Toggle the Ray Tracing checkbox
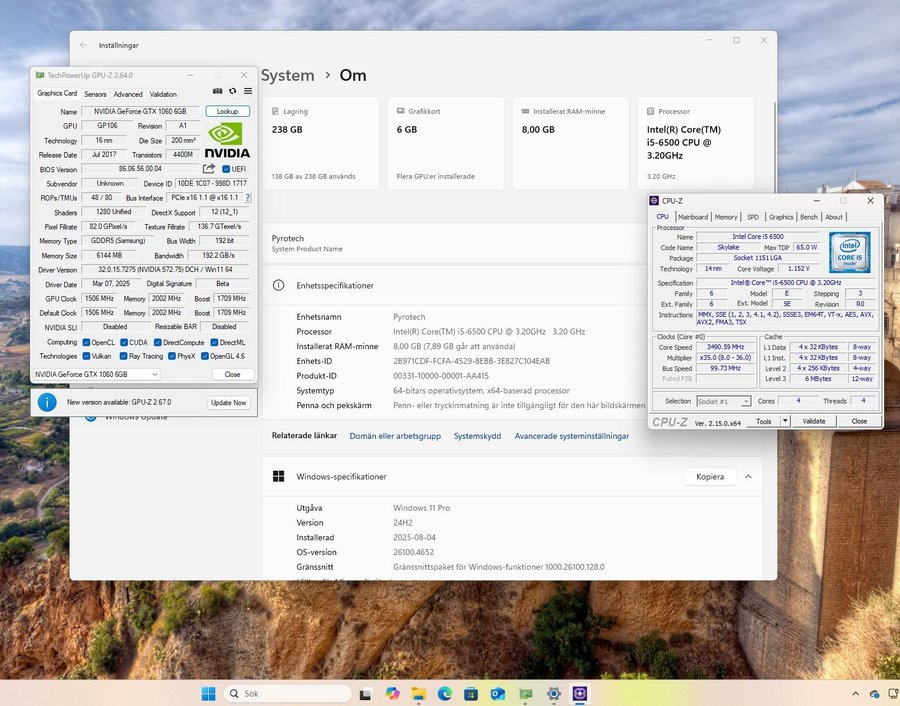This screenshot has height=706, width=900. tap(123, 356)
